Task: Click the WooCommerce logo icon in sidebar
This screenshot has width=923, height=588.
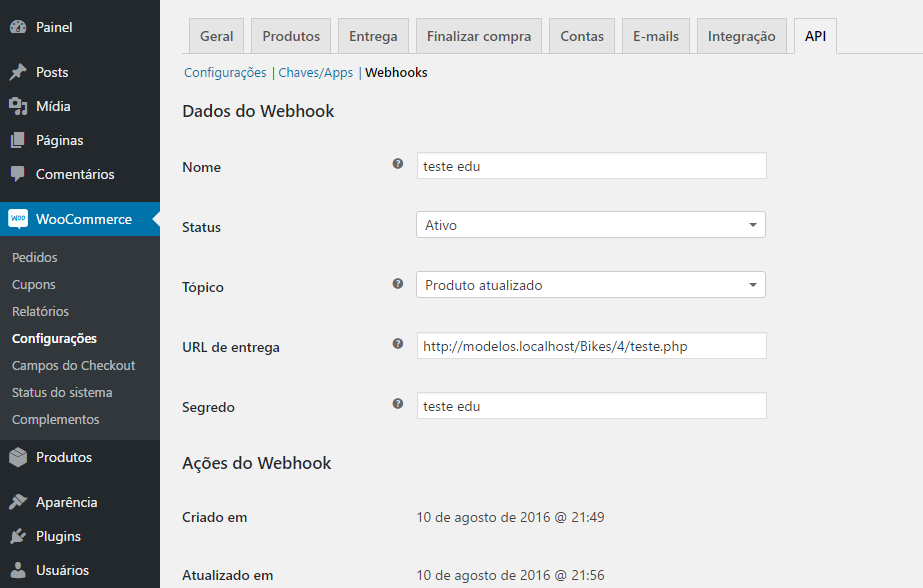Action: (20, 218)
